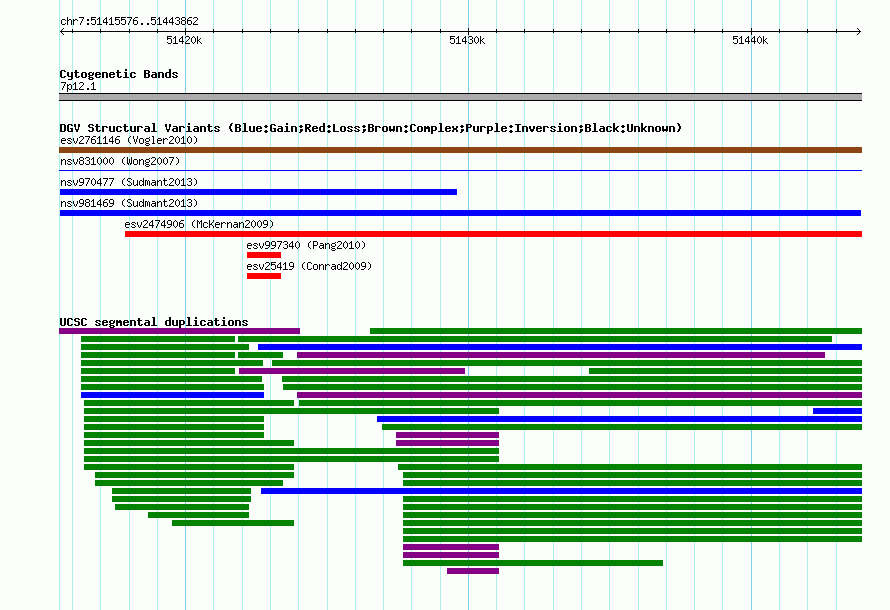The height and width of the screenshot is (610, 890).
Task: Open the esv25419 (Conrad2009) label
Action: click(309, 266)
